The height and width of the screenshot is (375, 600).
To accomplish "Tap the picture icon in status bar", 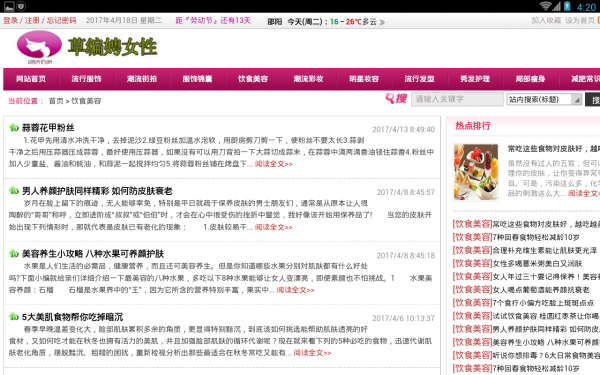I will (8, 6).
